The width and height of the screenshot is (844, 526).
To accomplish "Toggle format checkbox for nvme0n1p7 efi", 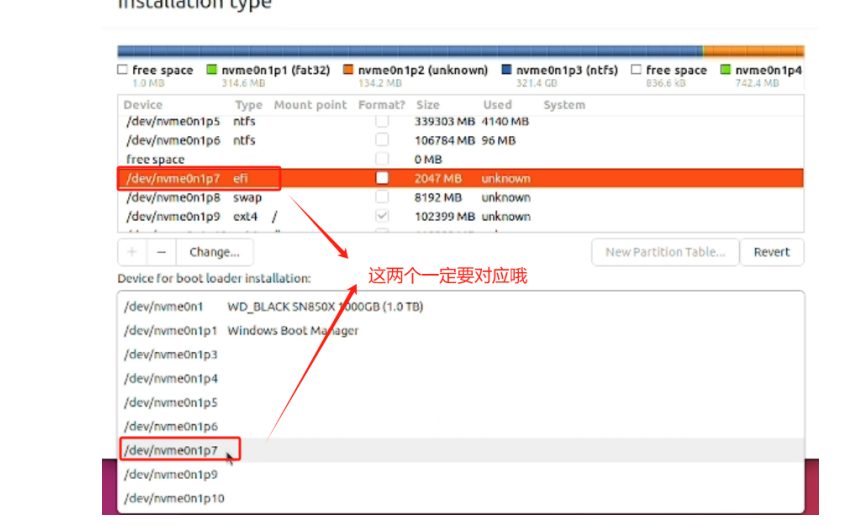I will click(382, 178).
